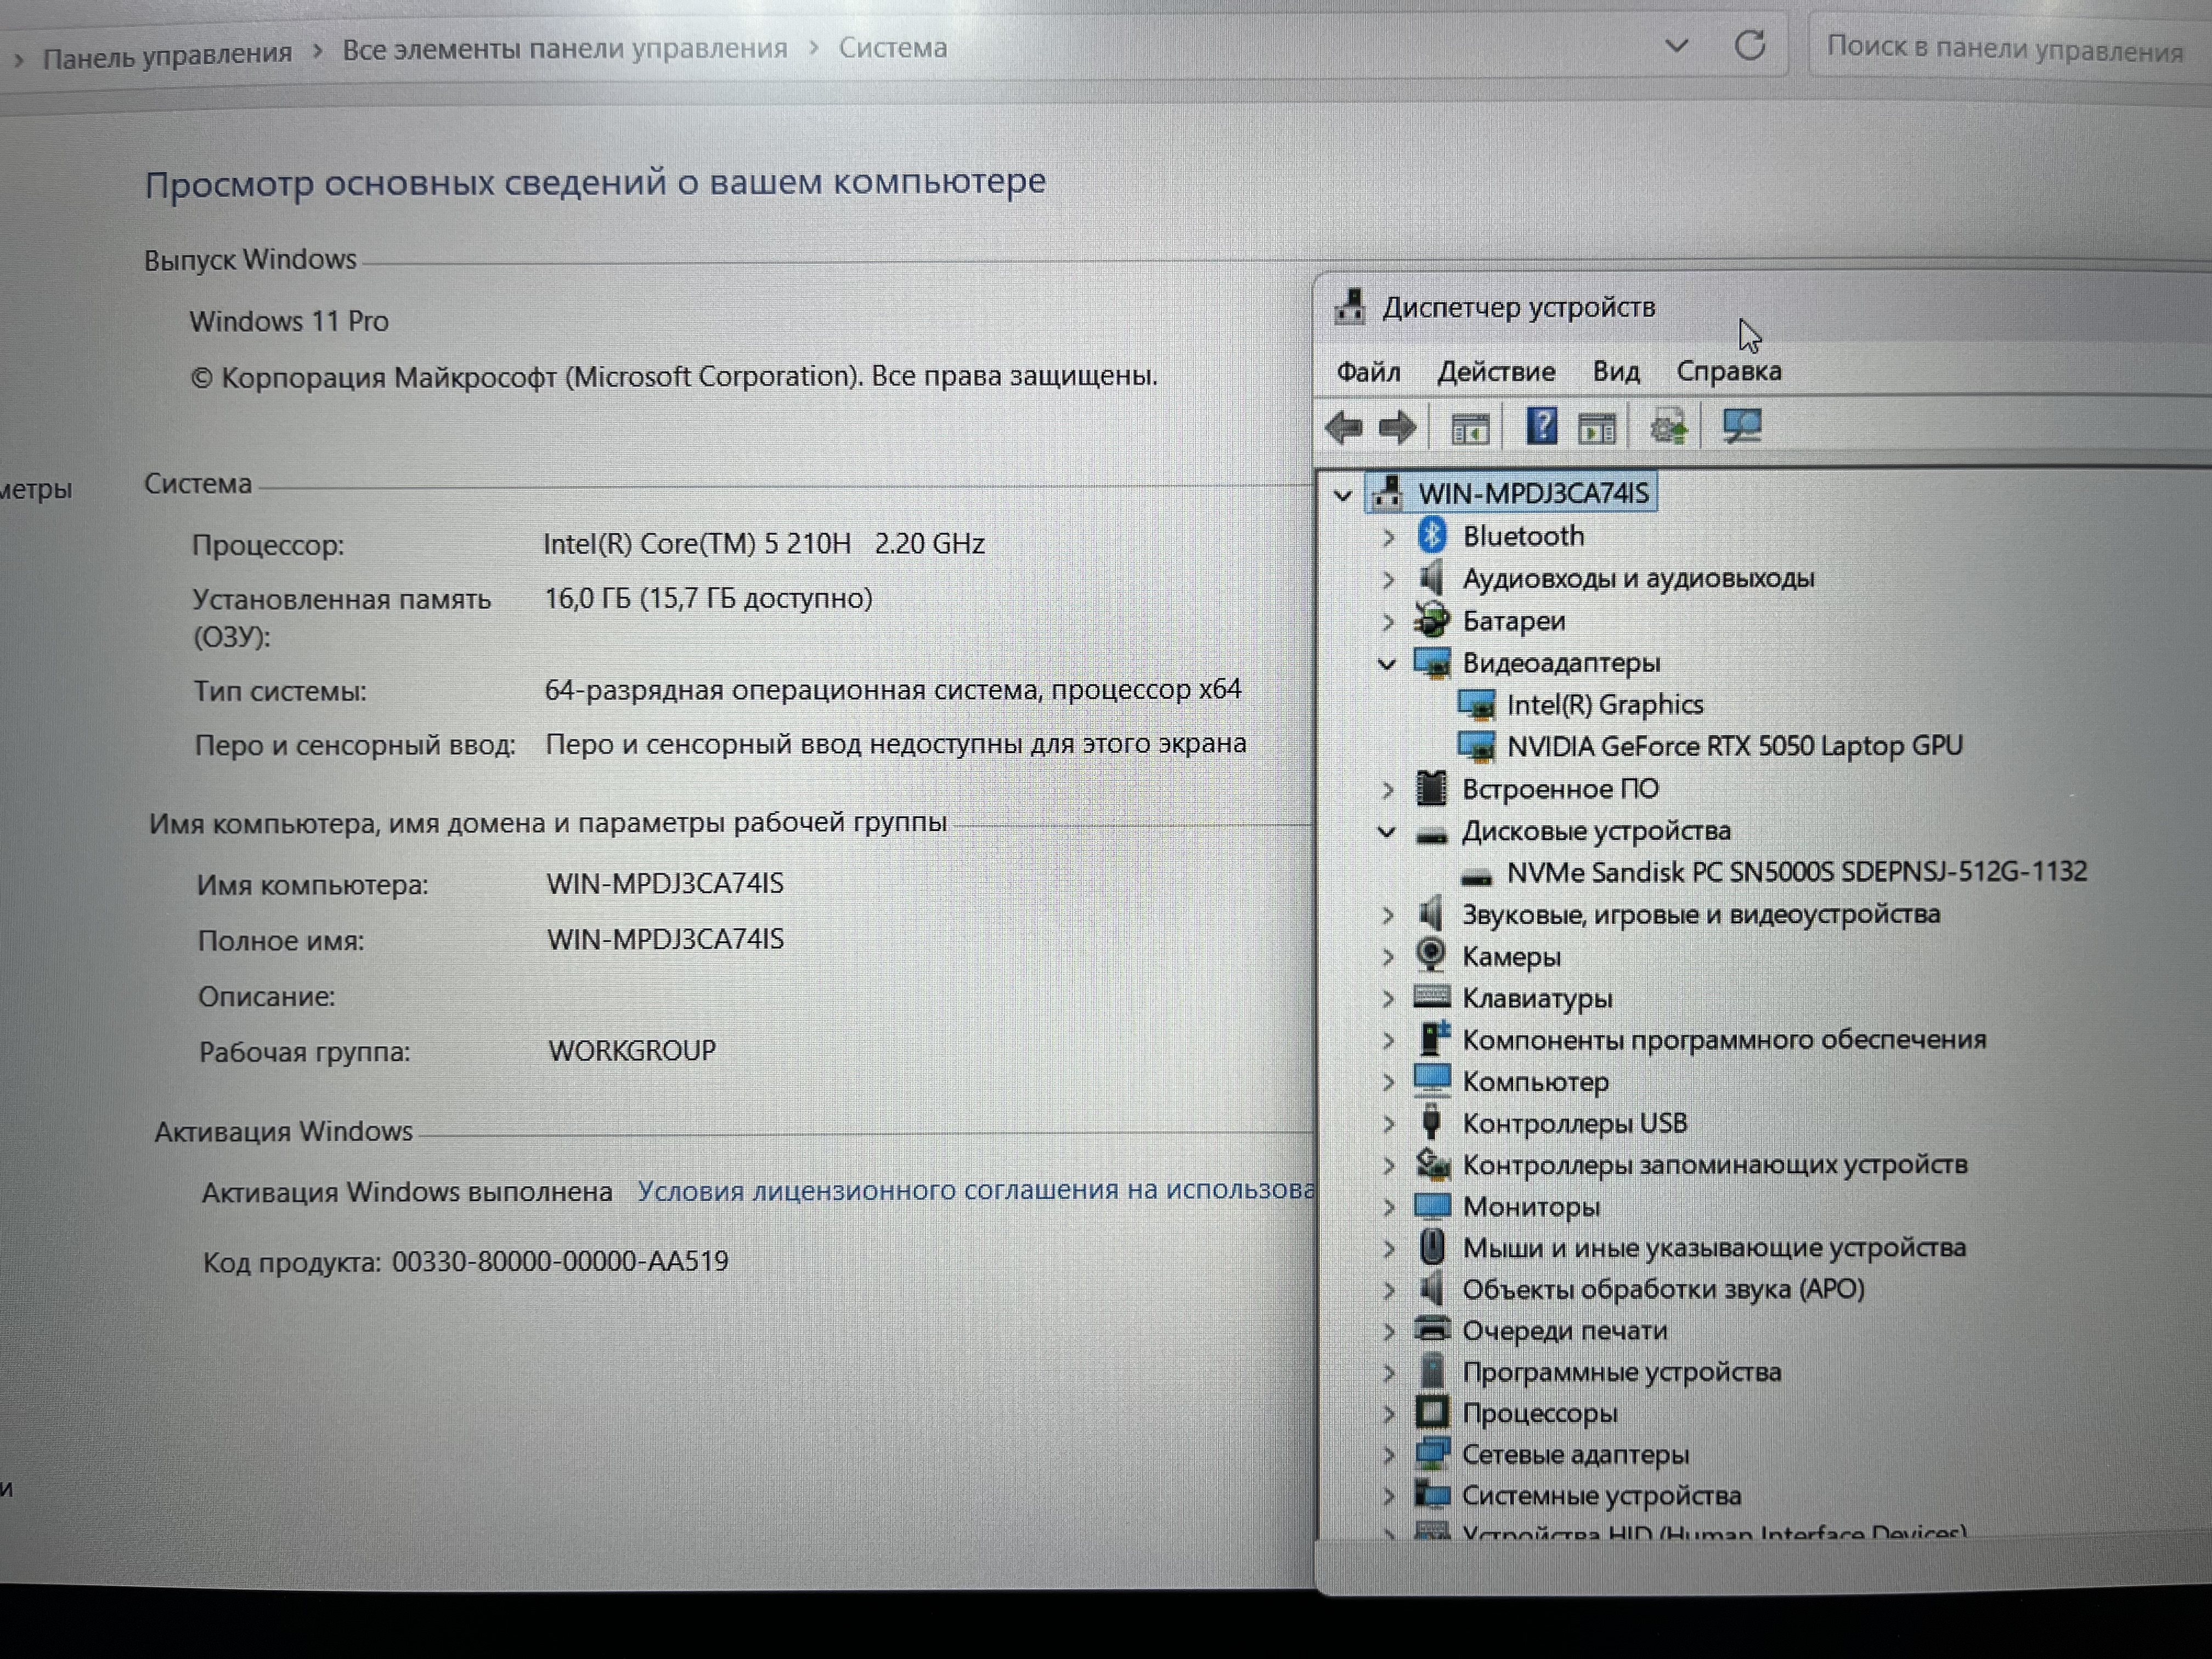Viewport: 2212px width, 1659px height.
Task: Open the Действие menu
Action: click(1495, 372)
